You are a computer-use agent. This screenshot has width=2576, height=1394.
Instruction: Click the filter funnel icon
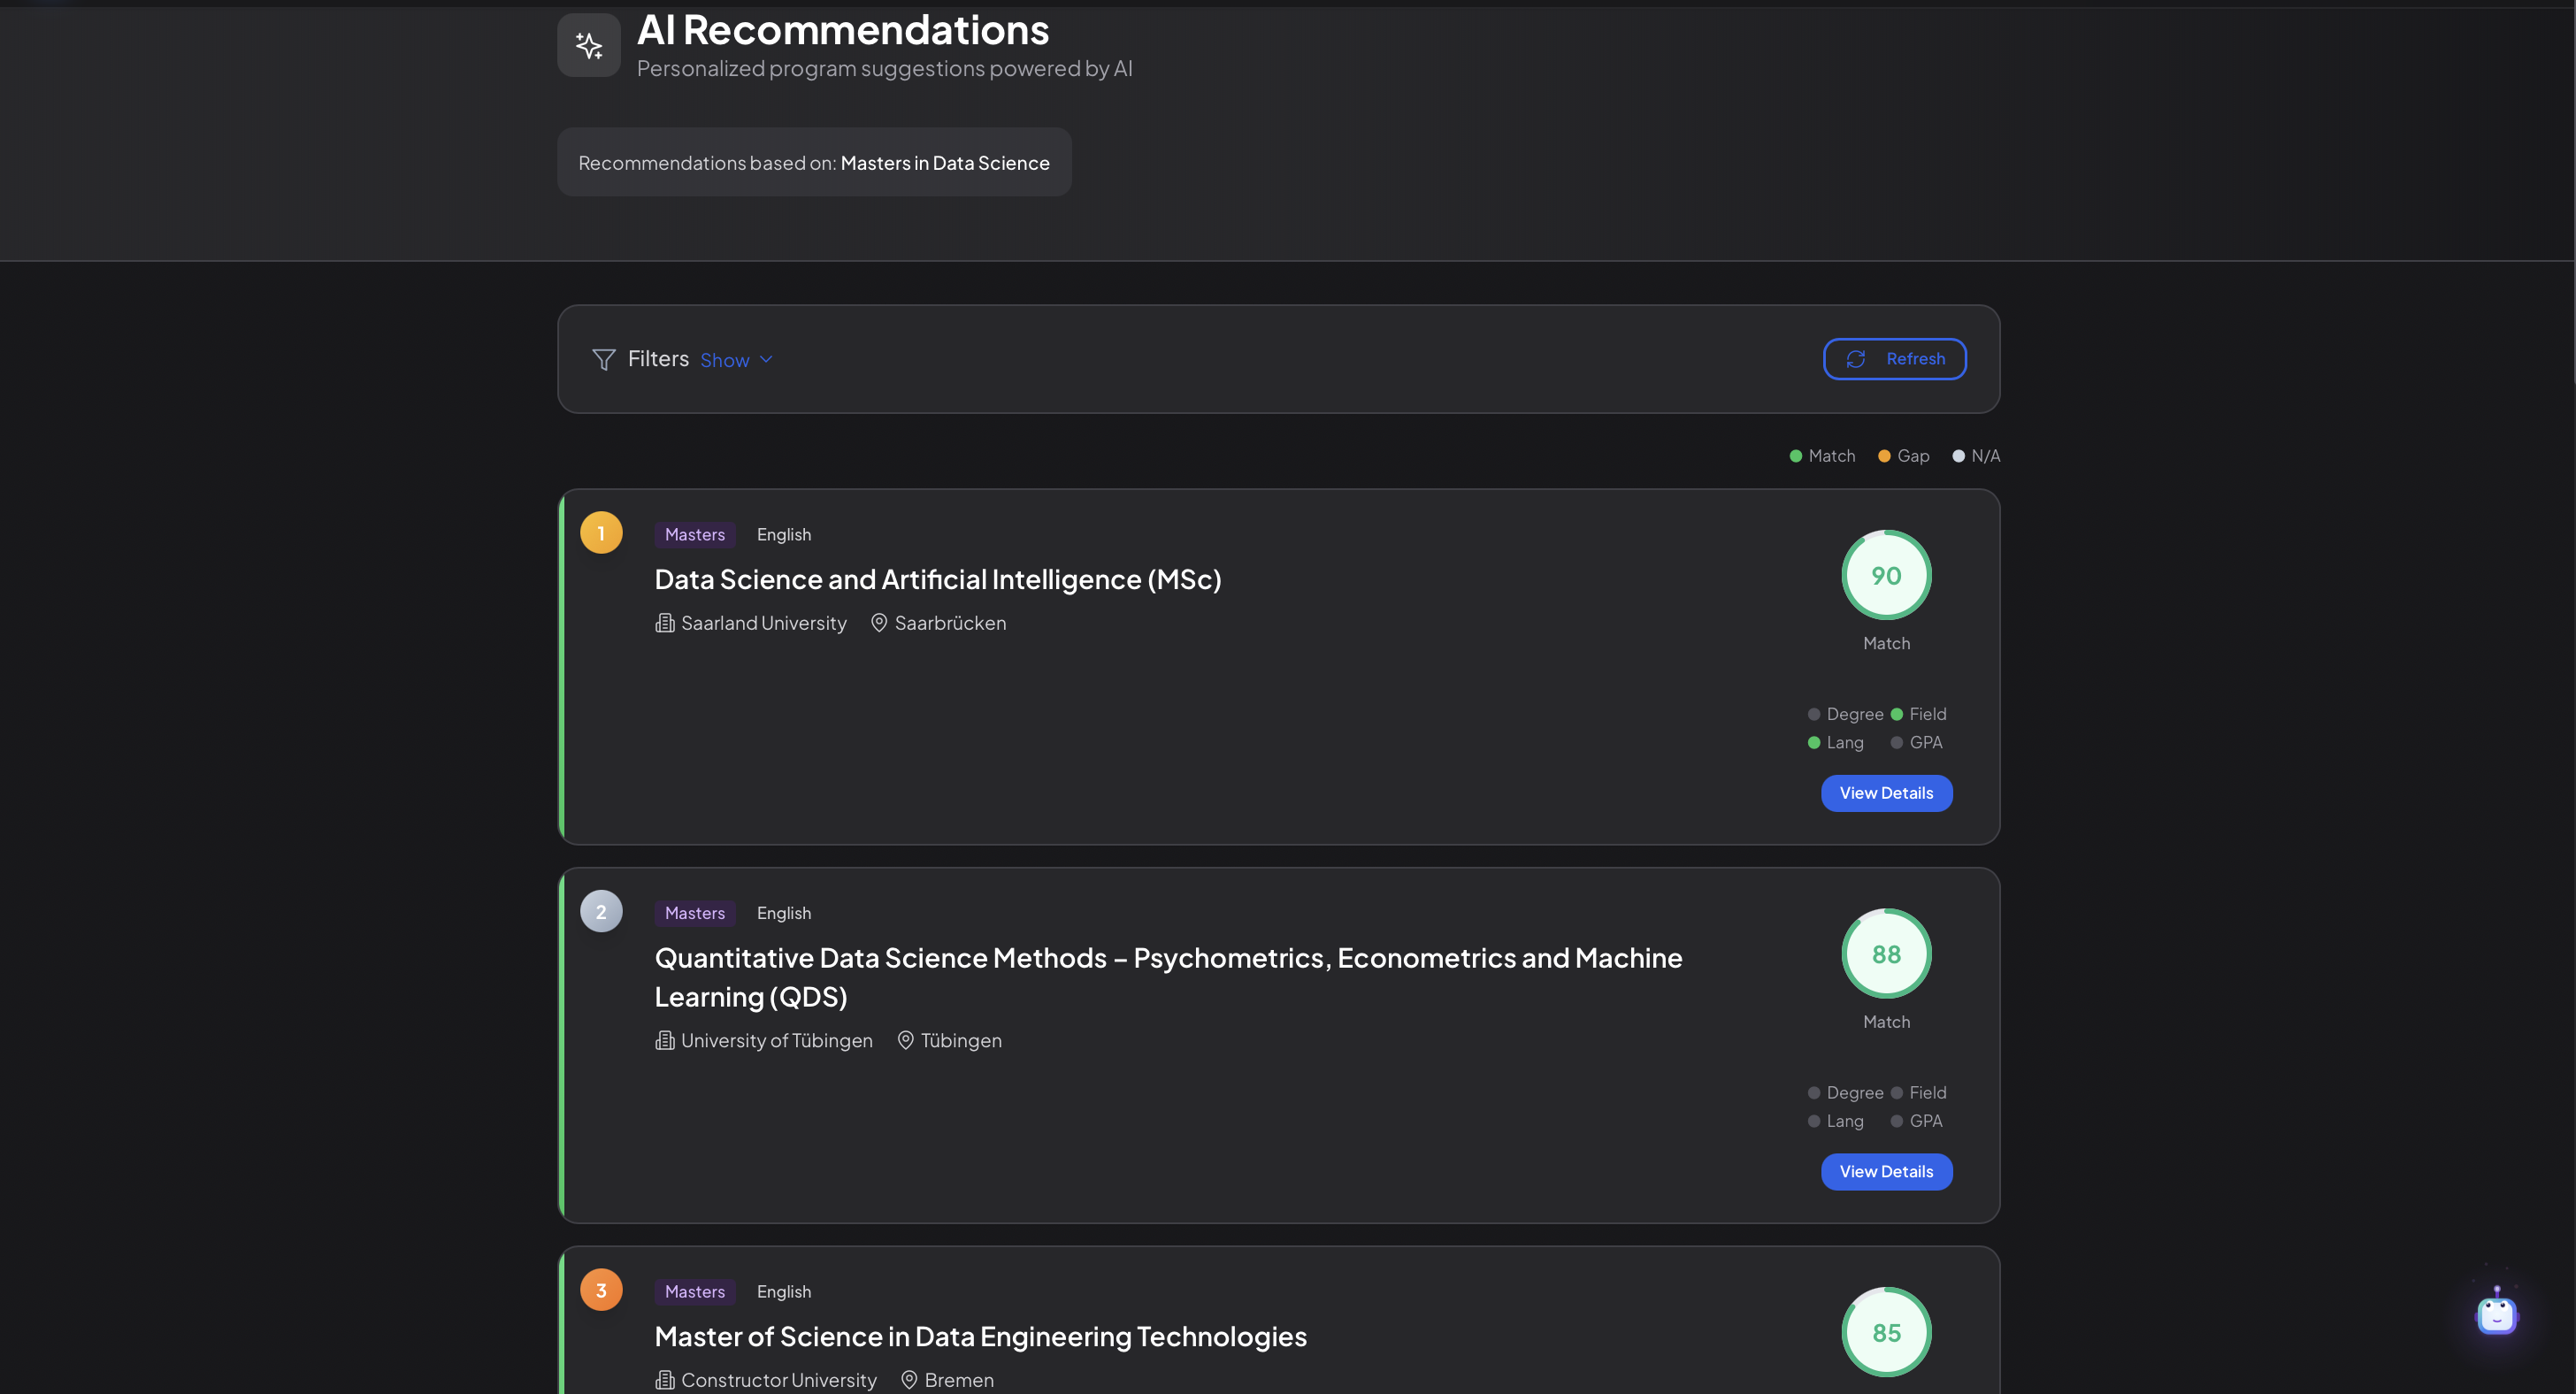[x=603, y=359]
